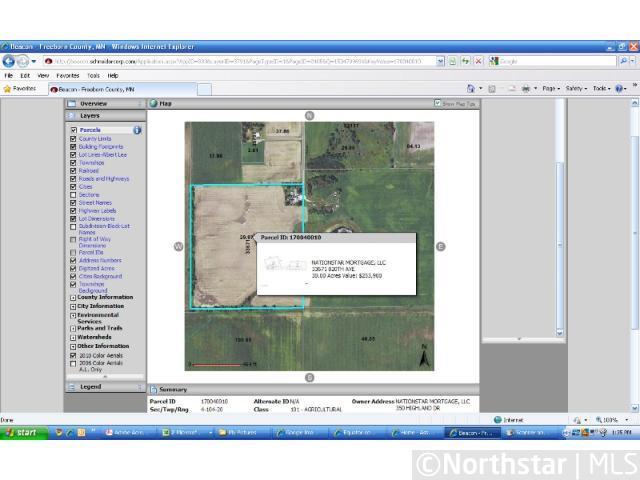Pan map south with S compass button
The height and width of the screenshot is (480, 640).
309,377
